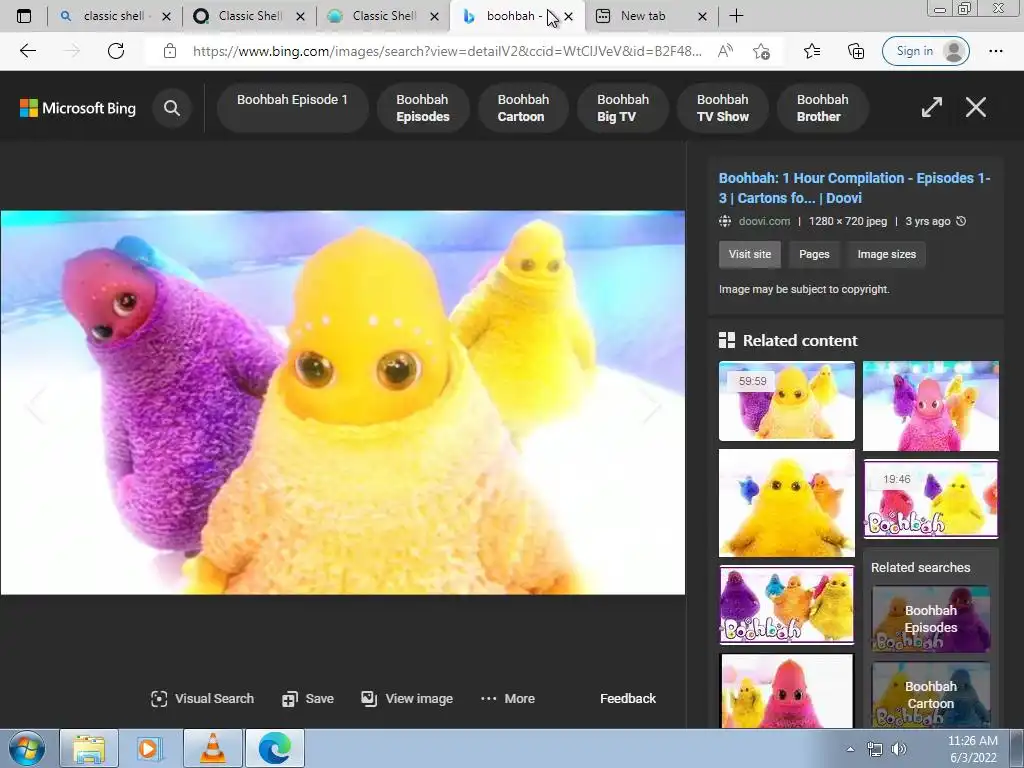Viewport: 1024px width, 768px height.
Task: Open Windows Explorer from the taskbar
Action: point(89,748)
